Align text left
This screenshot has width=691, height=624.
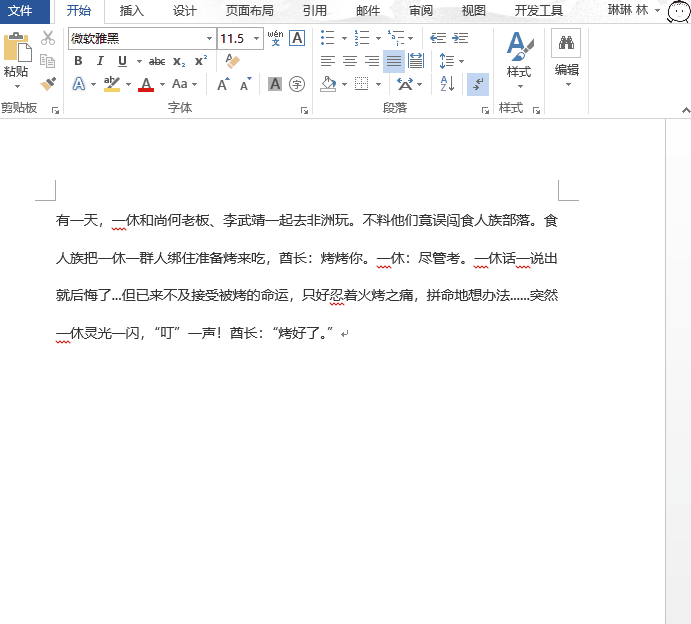coord(327,61)
